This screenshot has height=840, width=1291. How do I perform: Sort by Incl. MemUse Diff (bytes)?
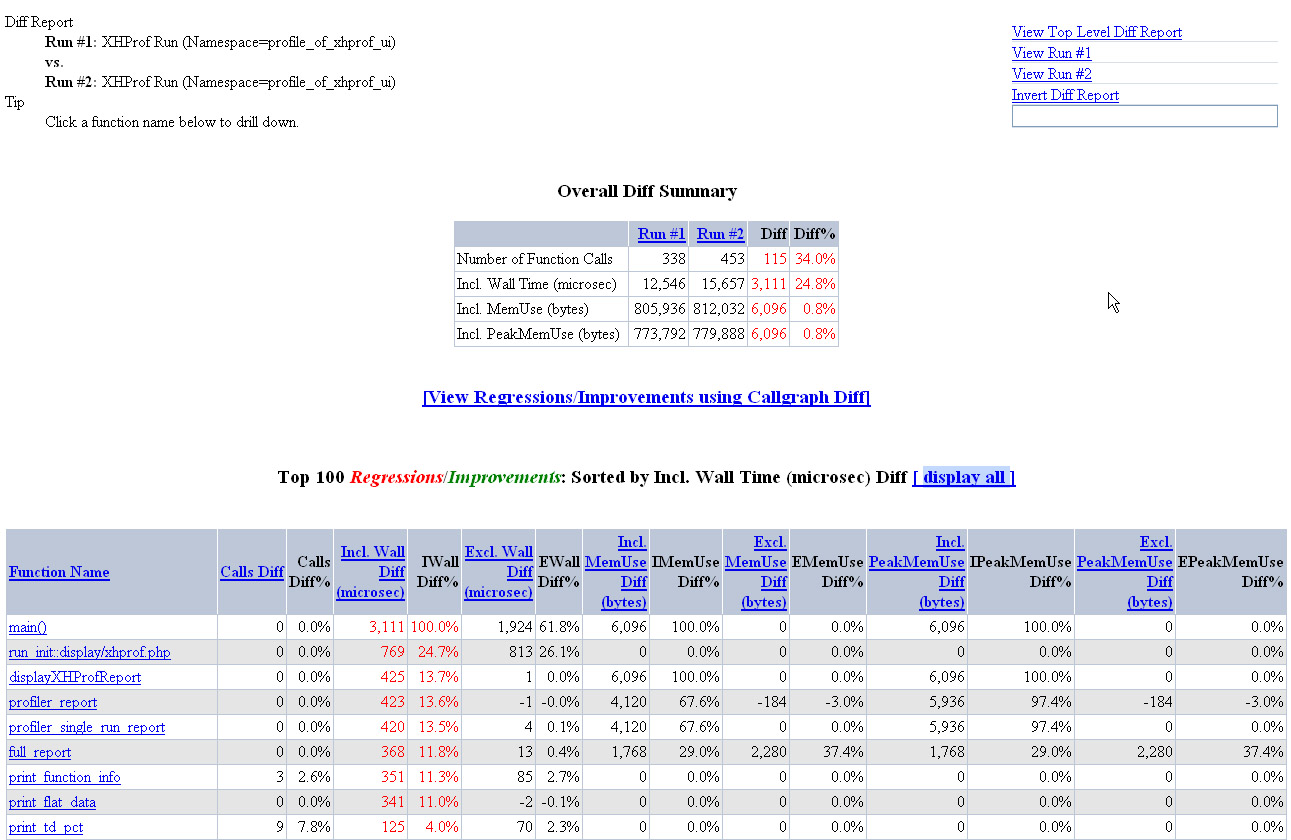point(617,572)
